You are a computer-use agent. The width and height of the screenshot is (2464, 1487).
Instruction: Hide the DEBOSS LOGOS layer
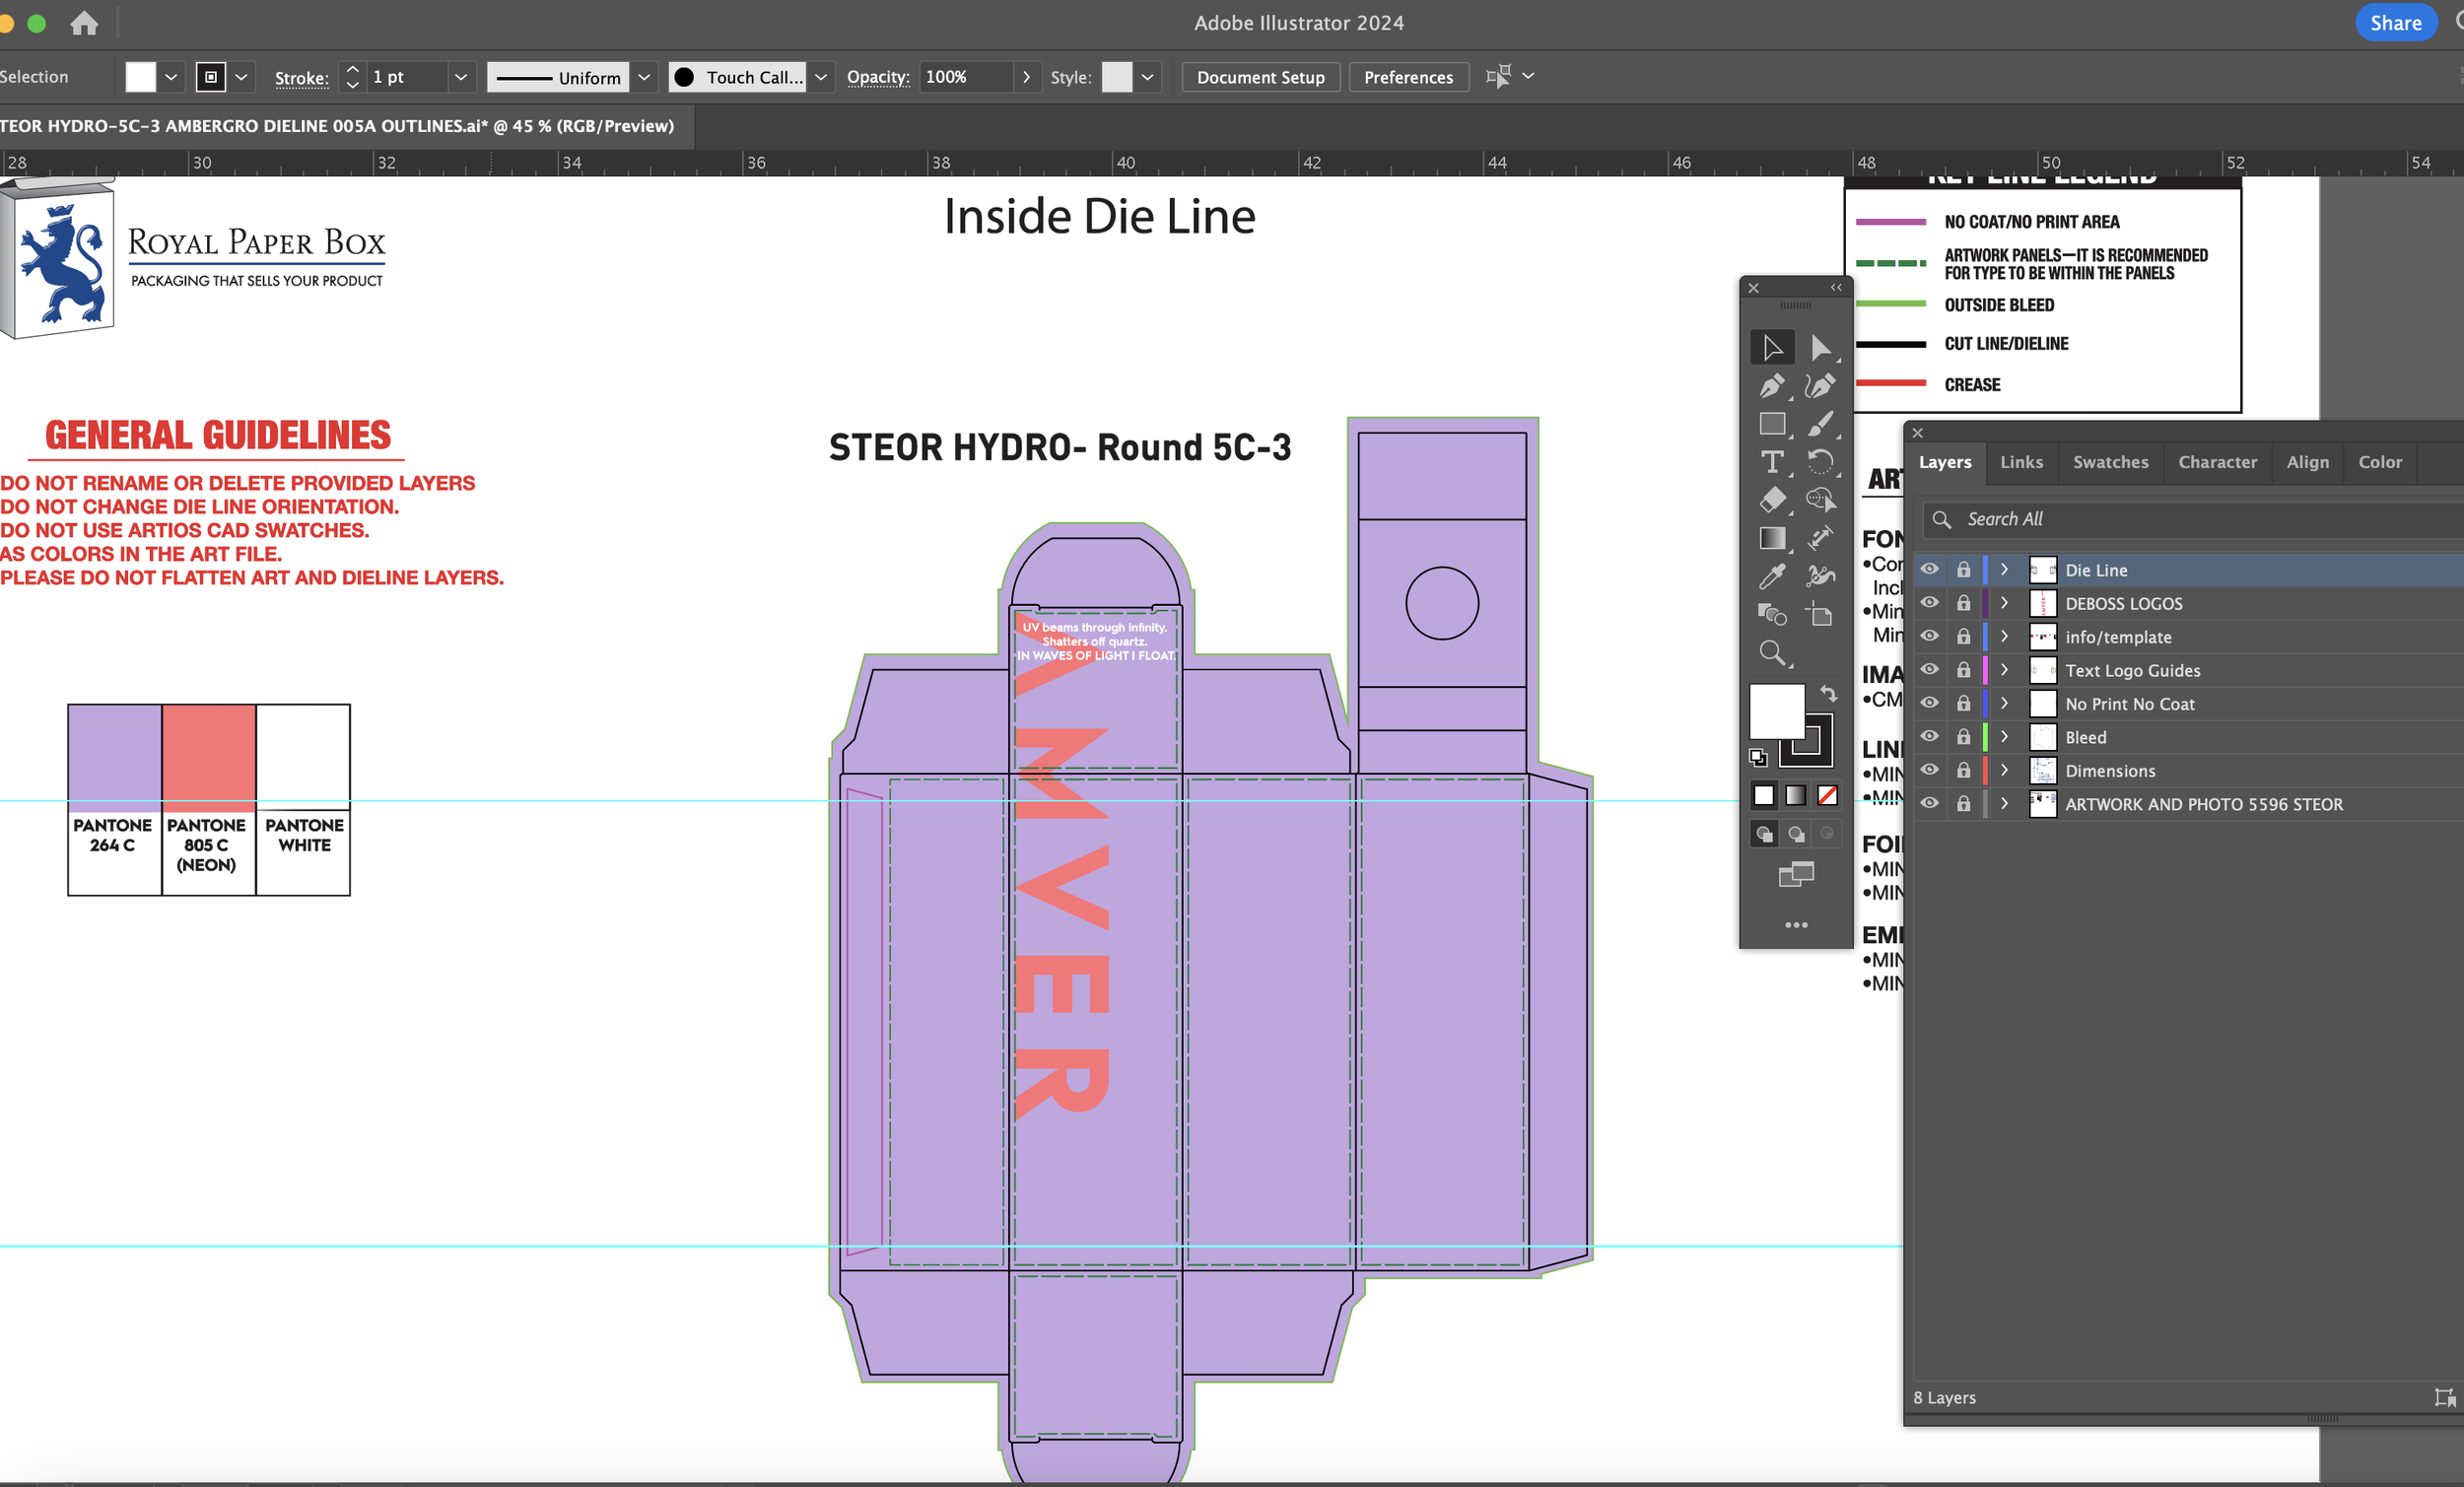(1930, 603)
